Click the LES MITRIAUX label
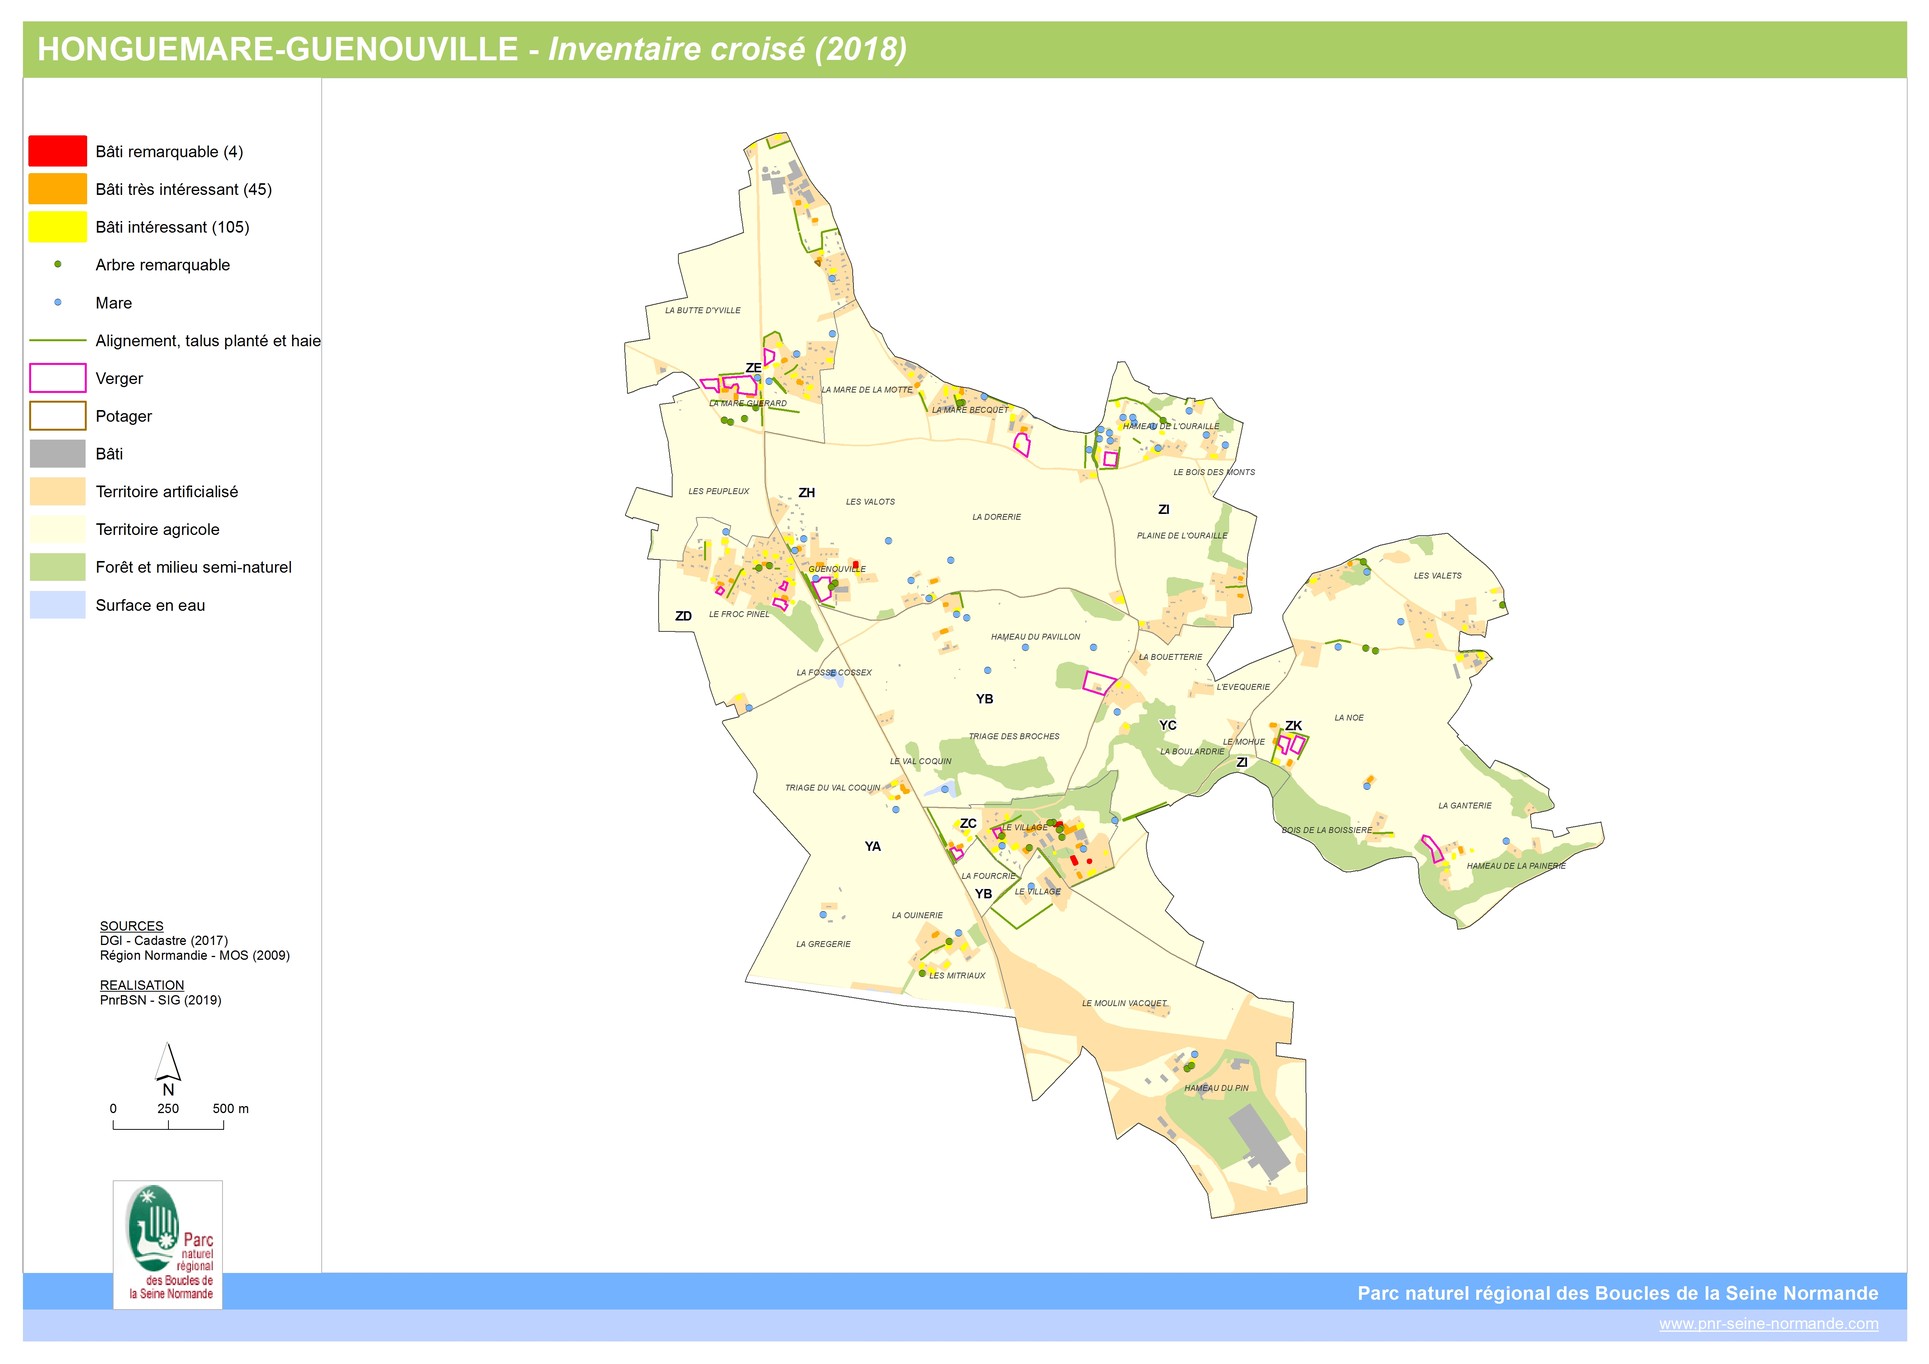This screenshot has width=1929, height=1364. click(958, 976)
